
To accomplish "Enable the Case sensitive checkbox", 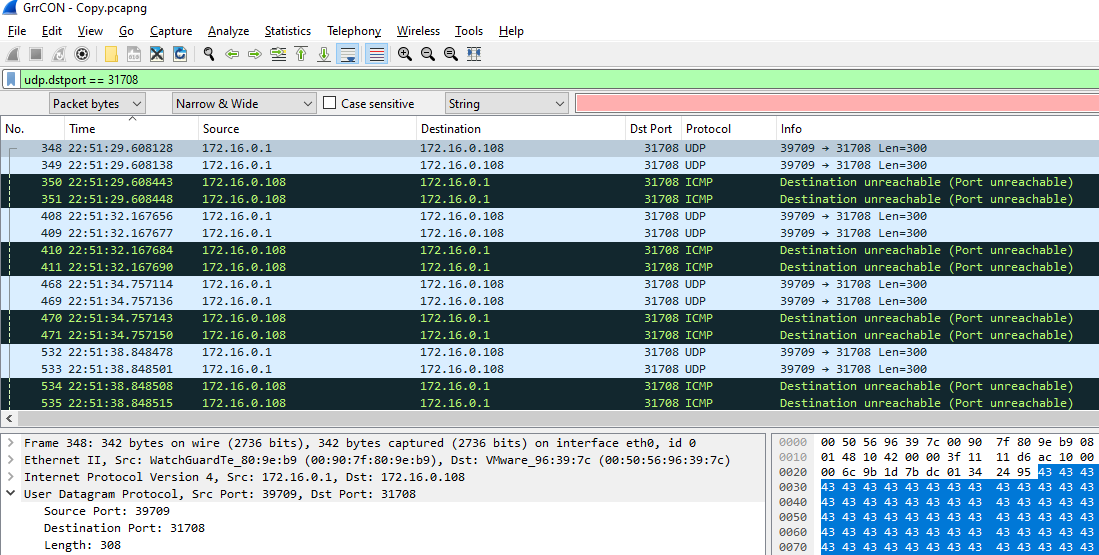I will [x=330, y=103].
